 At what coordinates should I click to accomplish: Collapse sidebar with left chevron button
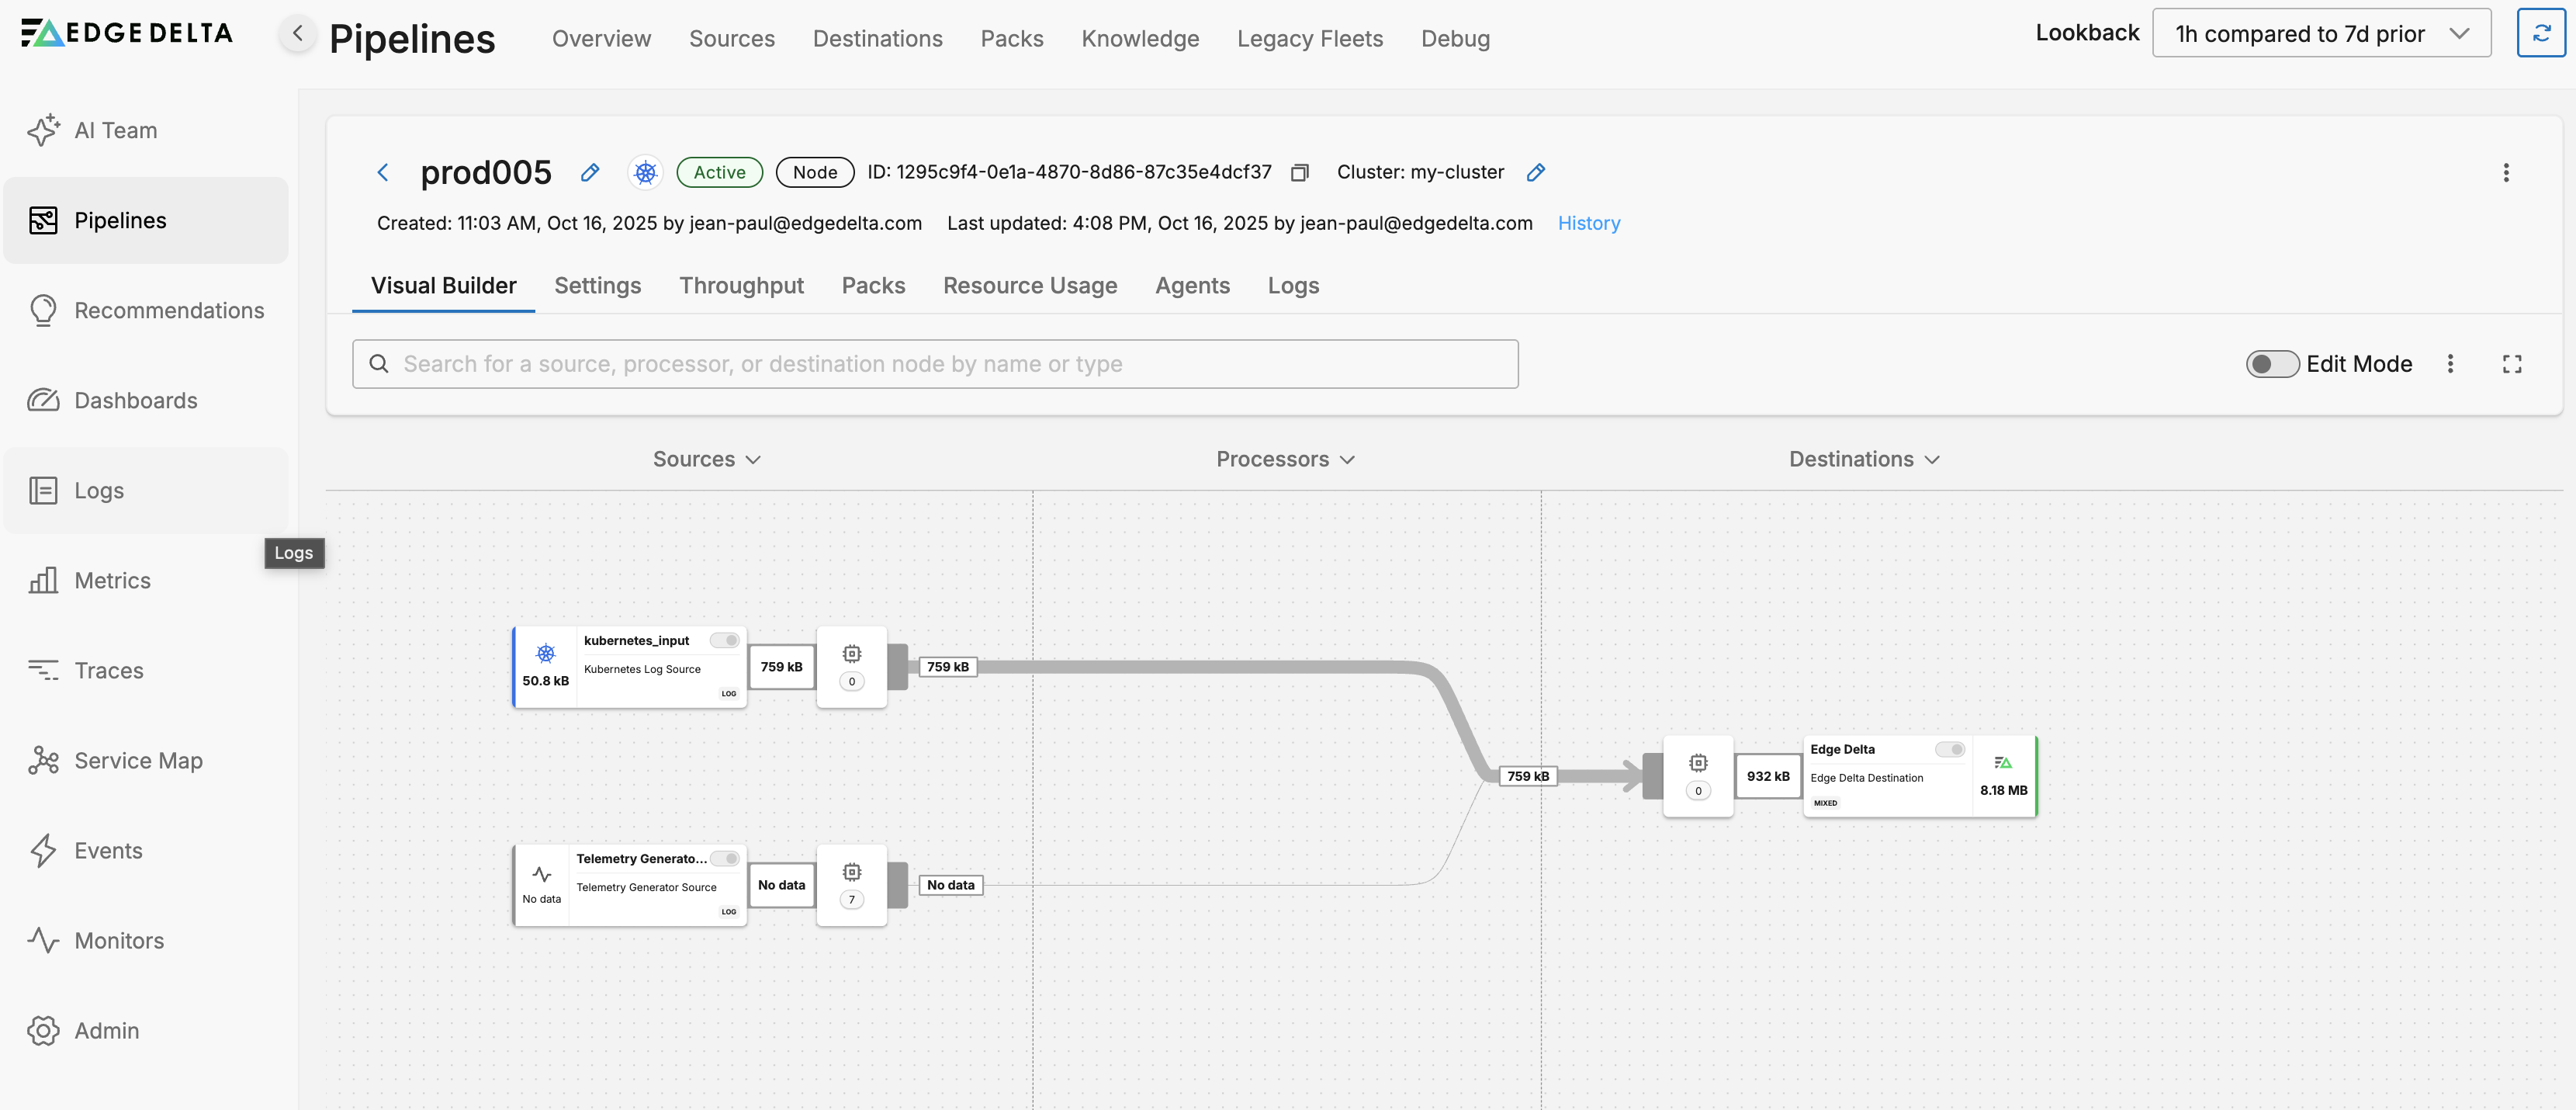[x=297, y=34]
